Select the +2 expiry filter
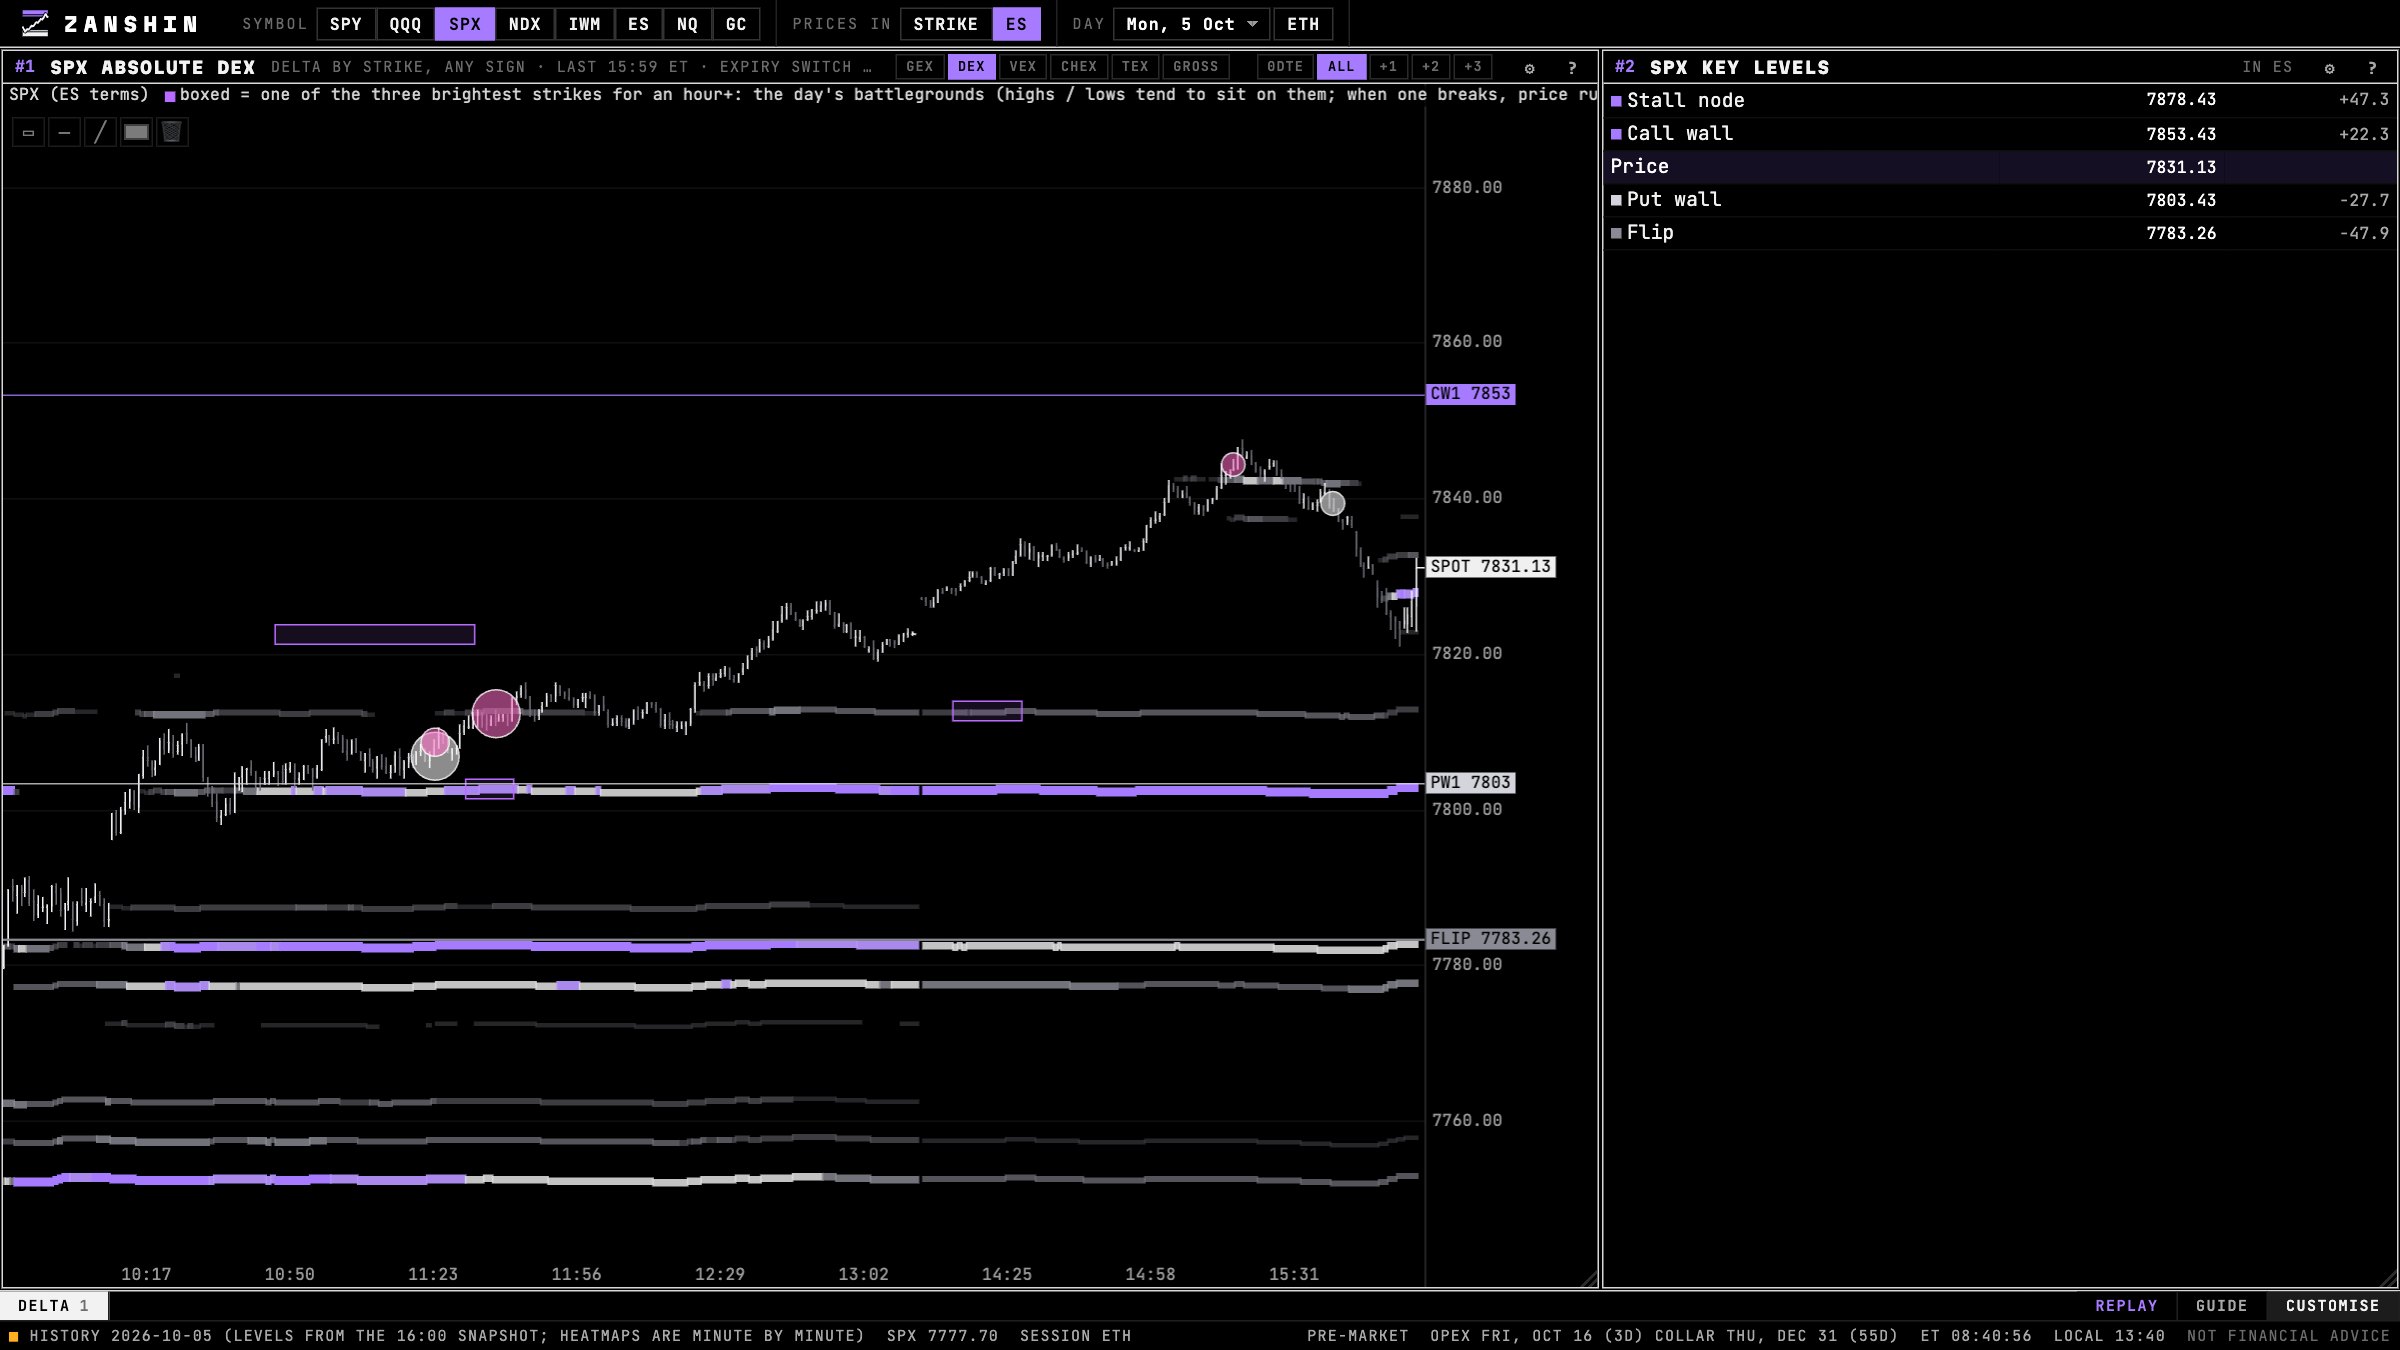Image resolution: width=2400 pixels, height=1350 pixels. click(x=1430, y=67)
